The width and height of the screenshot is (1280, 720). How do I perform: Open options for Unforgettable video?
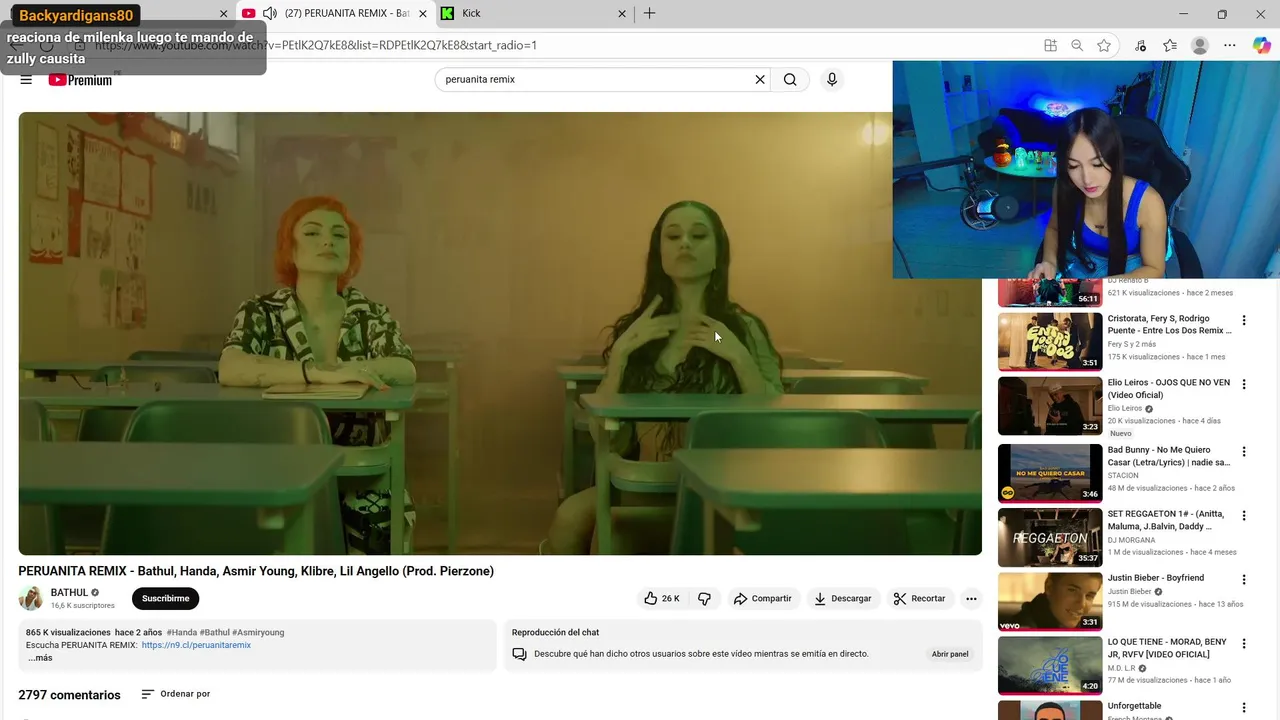click(1244, 708)
